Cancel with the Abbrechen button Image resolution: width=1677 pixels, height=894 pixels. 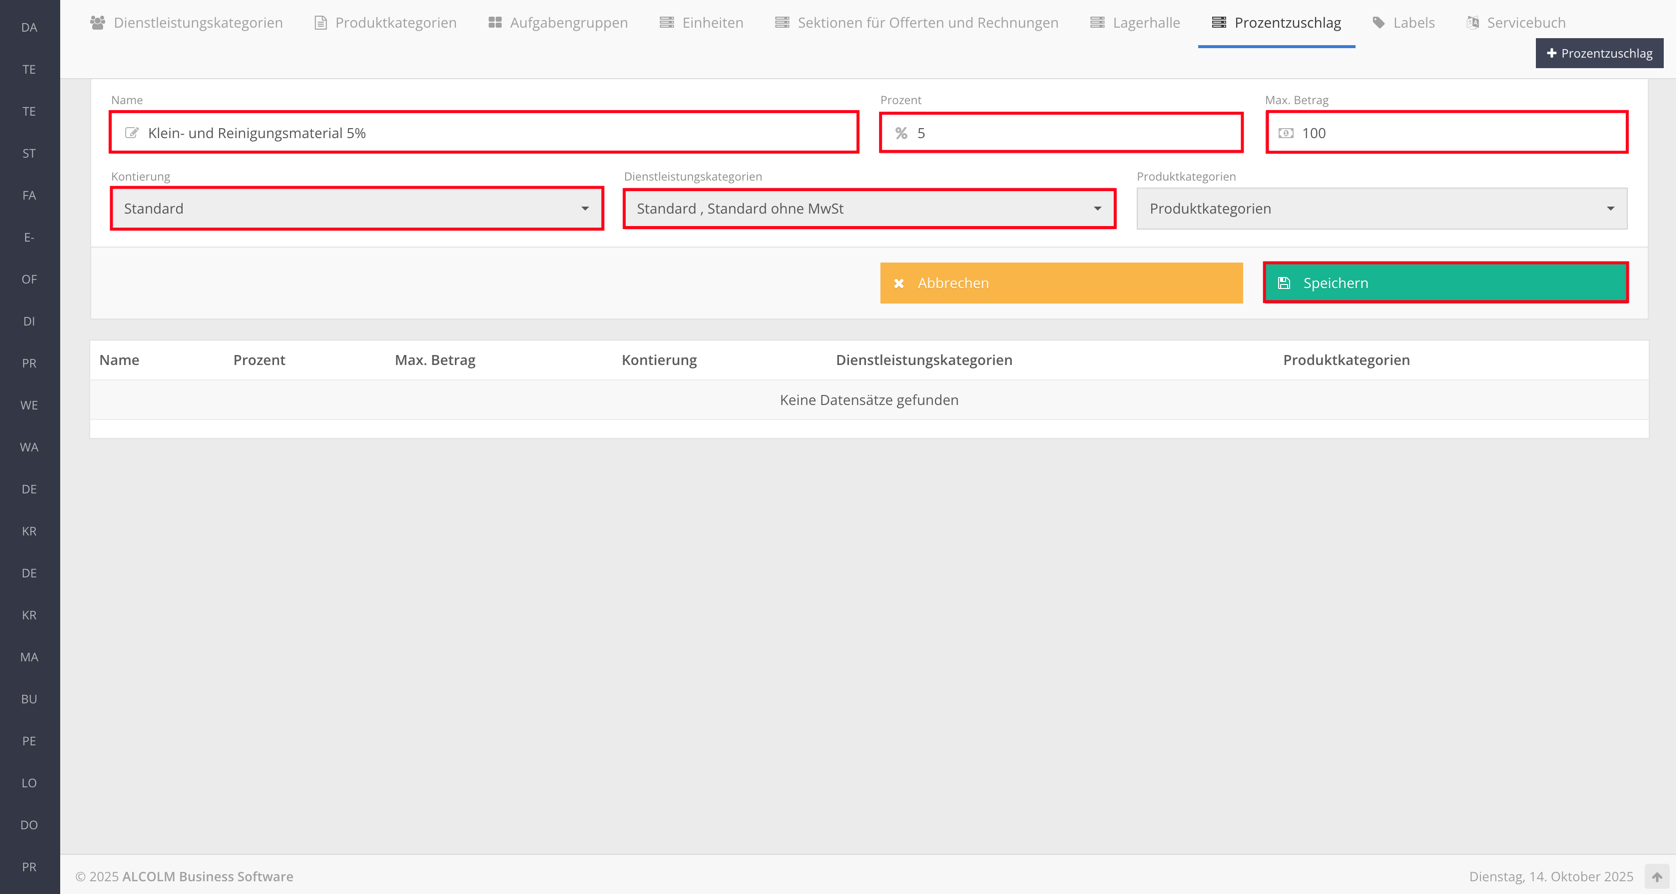1061,283
